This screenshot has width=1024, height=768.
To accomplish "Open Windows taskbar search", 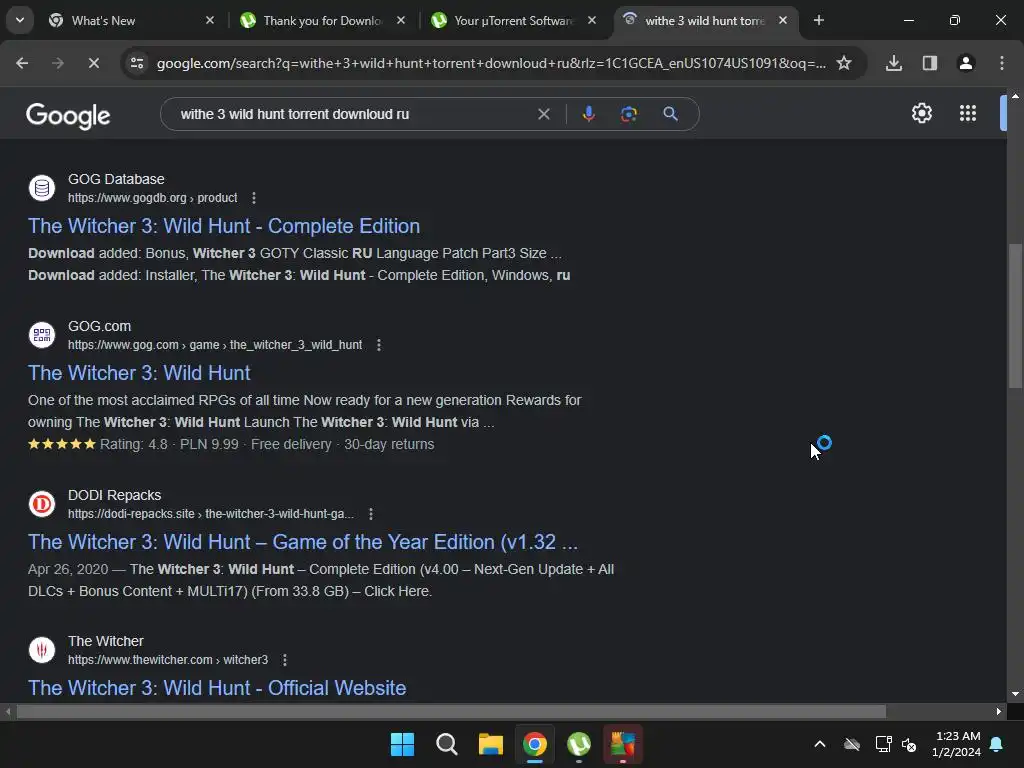I will coord(447,744).
